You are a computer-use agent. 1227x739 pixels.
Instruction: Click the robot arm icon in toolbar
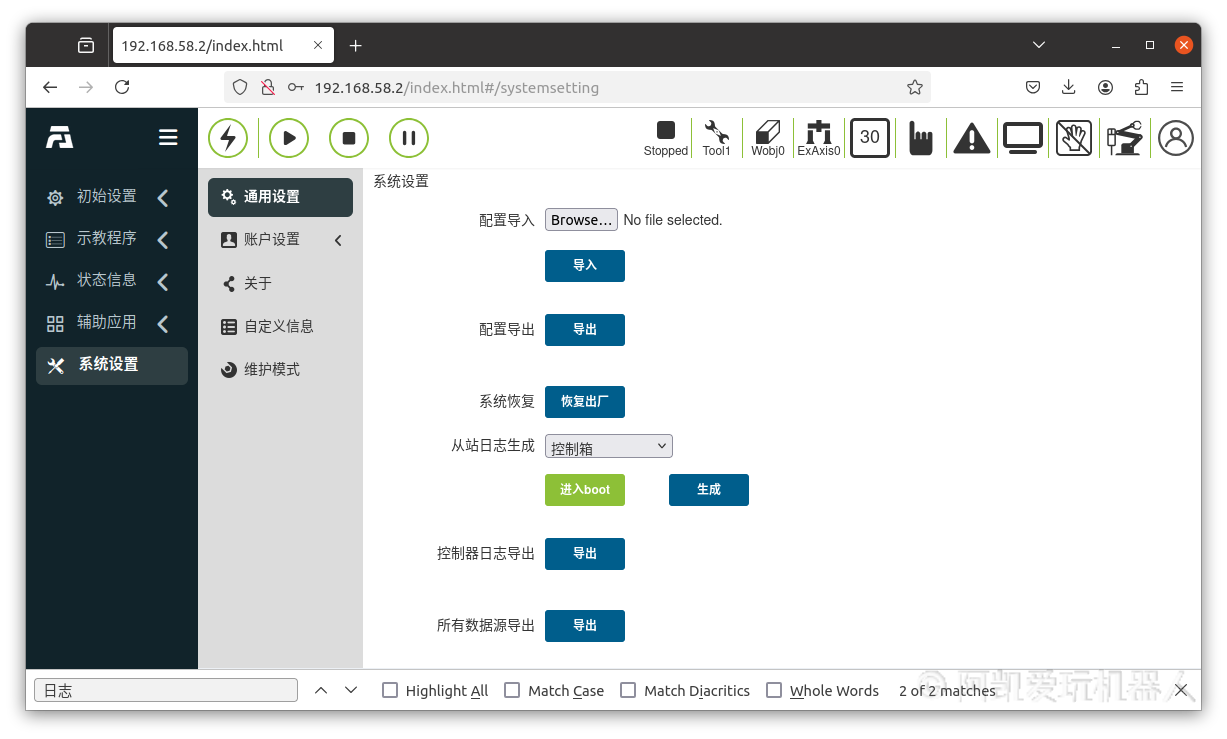click(x=1124, y=138)
